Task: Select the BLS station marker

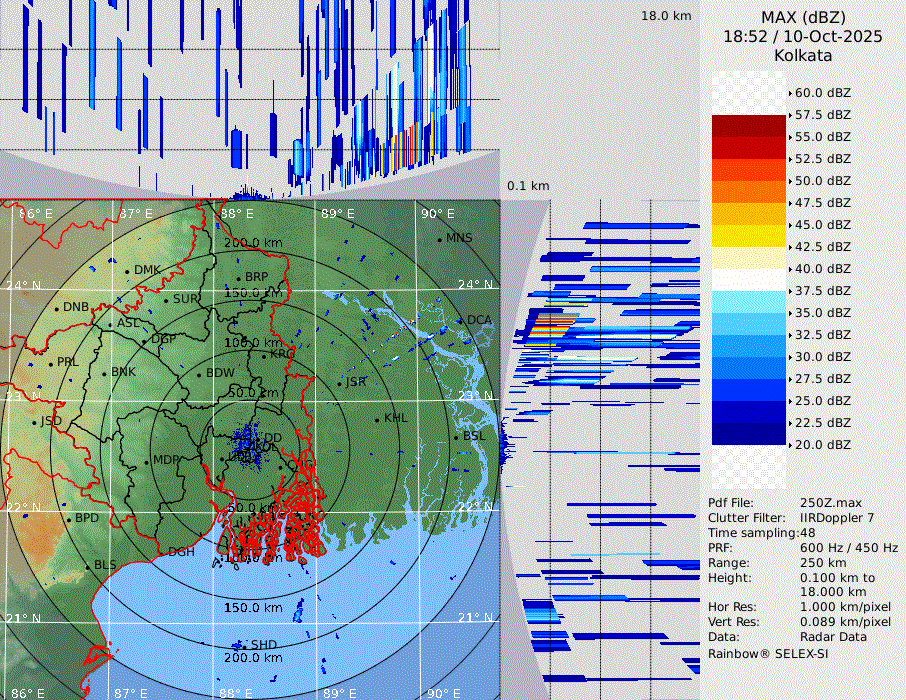Action: pos(87,566)
